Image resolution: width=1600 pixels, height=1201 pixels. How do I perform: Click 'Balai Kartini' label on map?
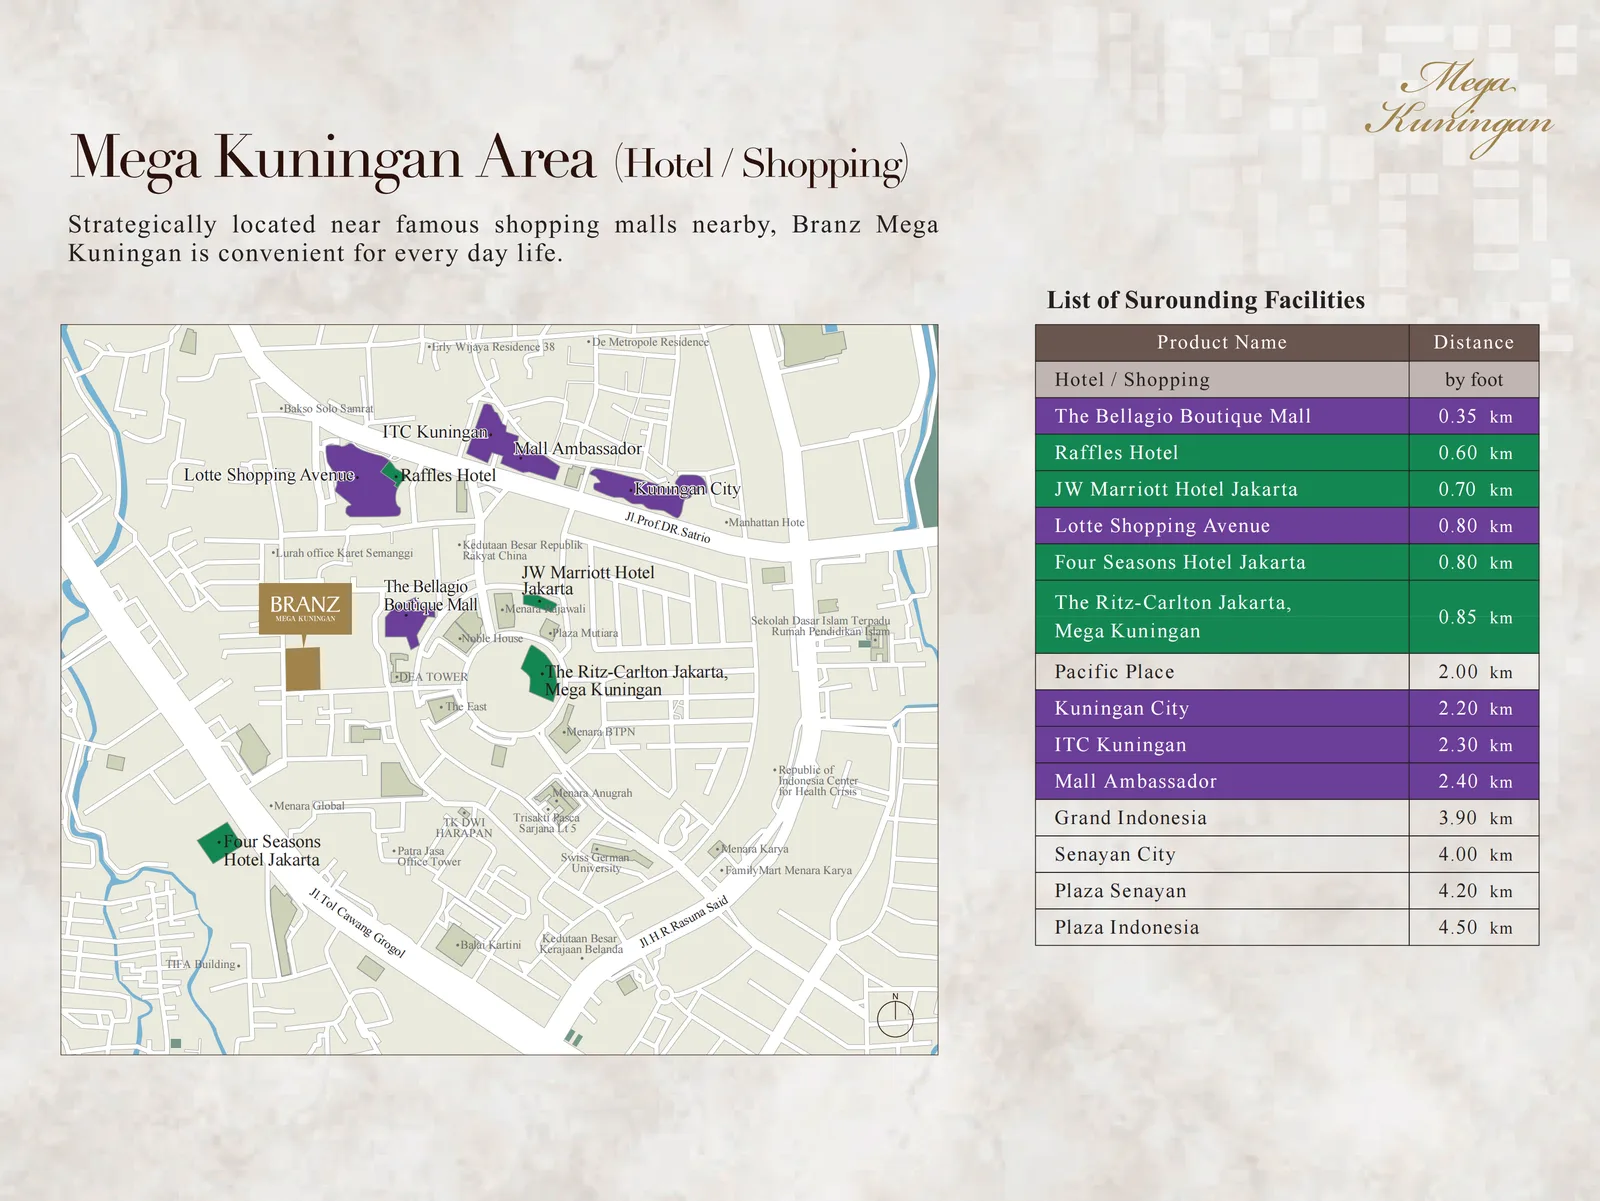click(489, 945)
